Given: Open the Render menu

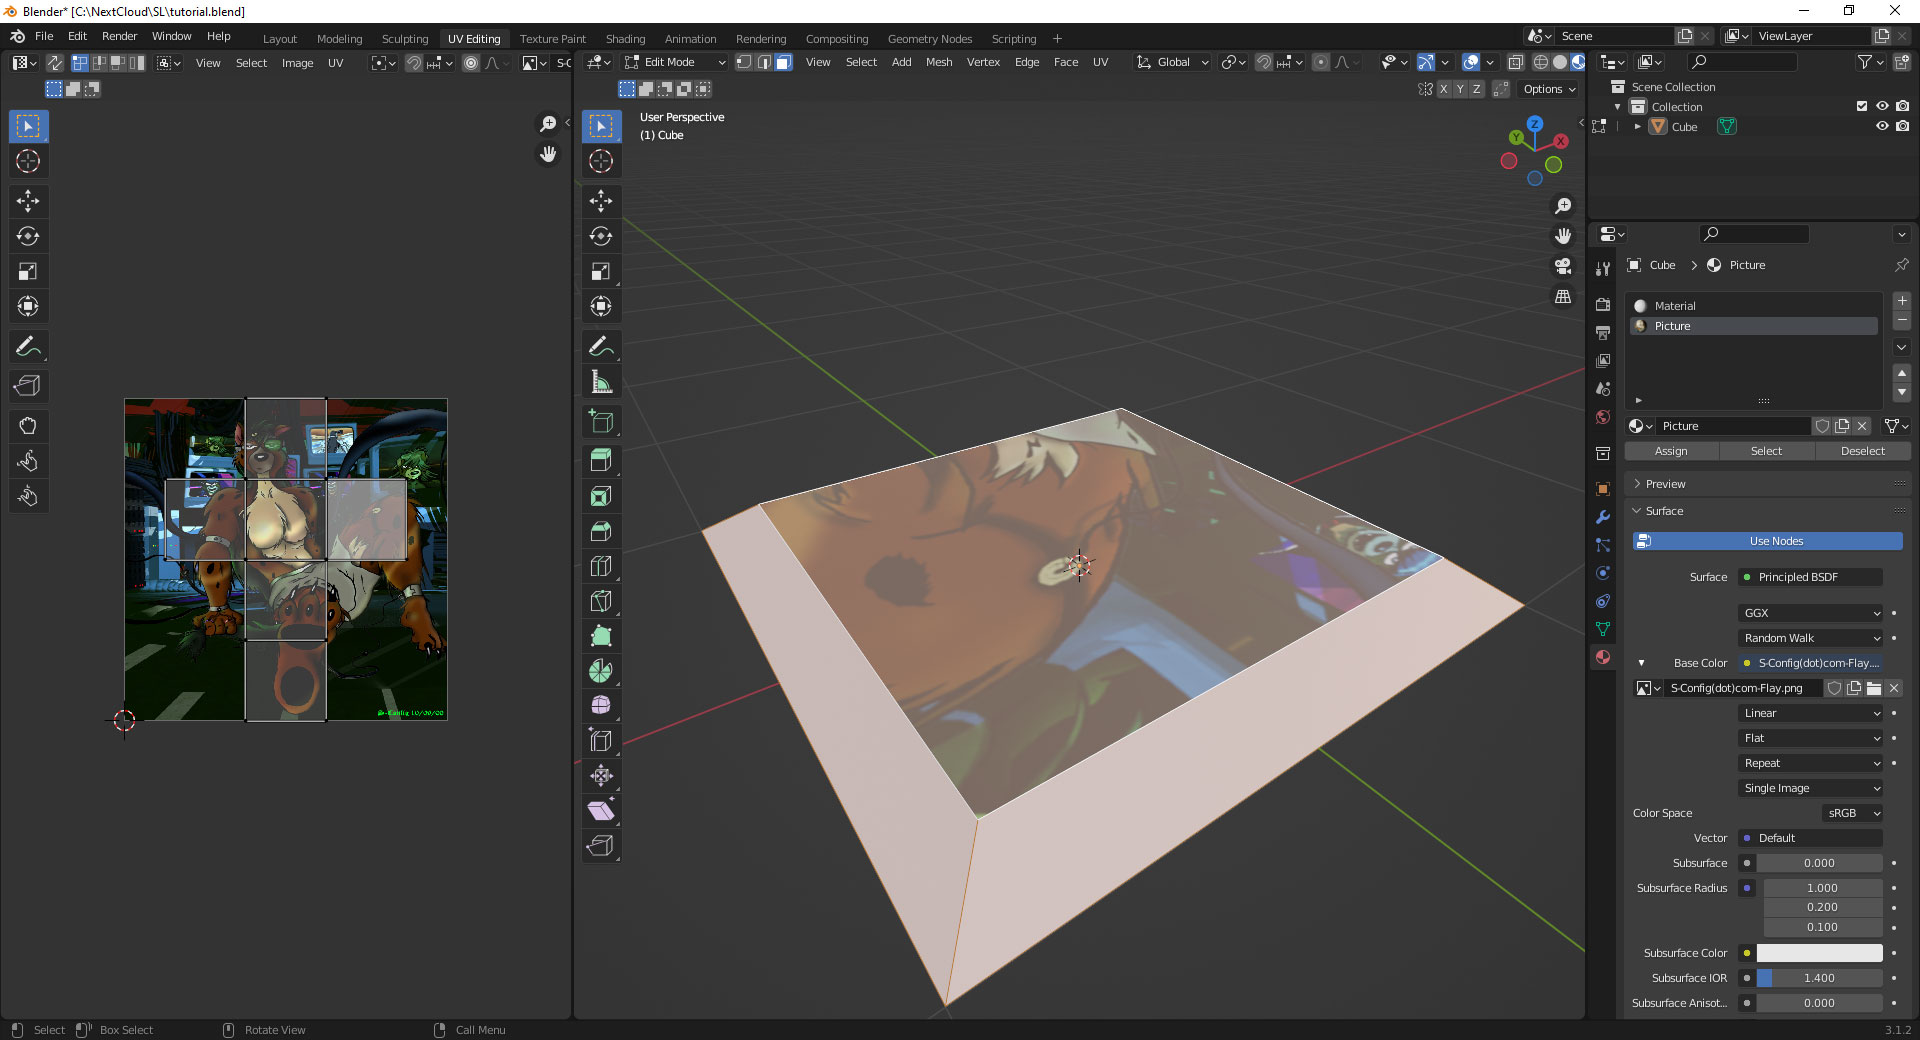Looking at the screenshot, I should point(119,36).
